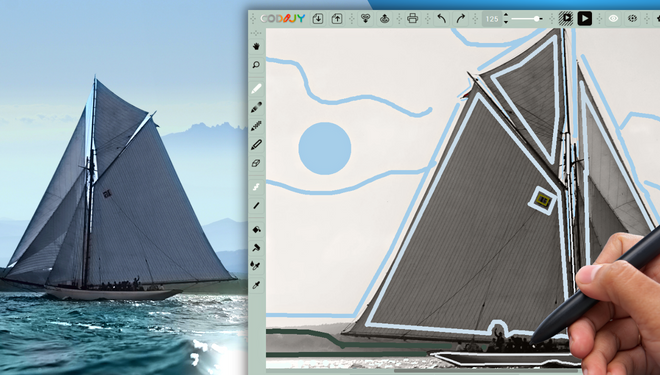Select the Paint Bucket fill tool

click(x=256, y=229)
